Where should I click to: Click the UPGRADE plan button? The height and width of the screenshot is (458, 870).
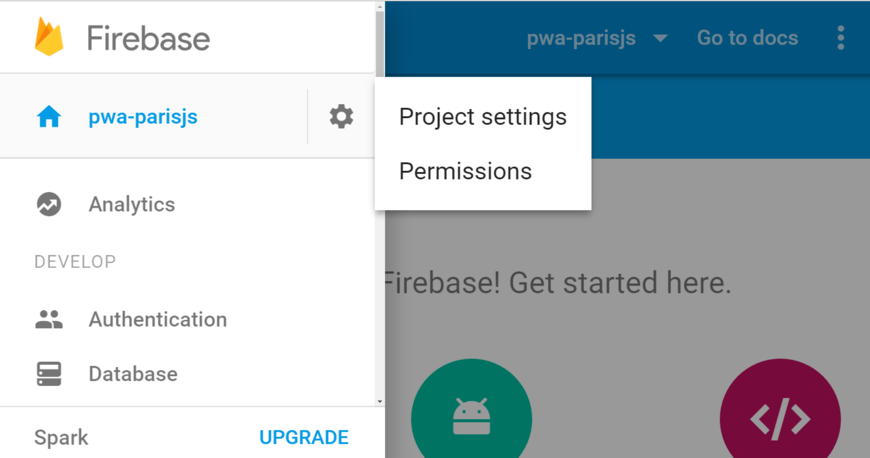coord(304,437)
